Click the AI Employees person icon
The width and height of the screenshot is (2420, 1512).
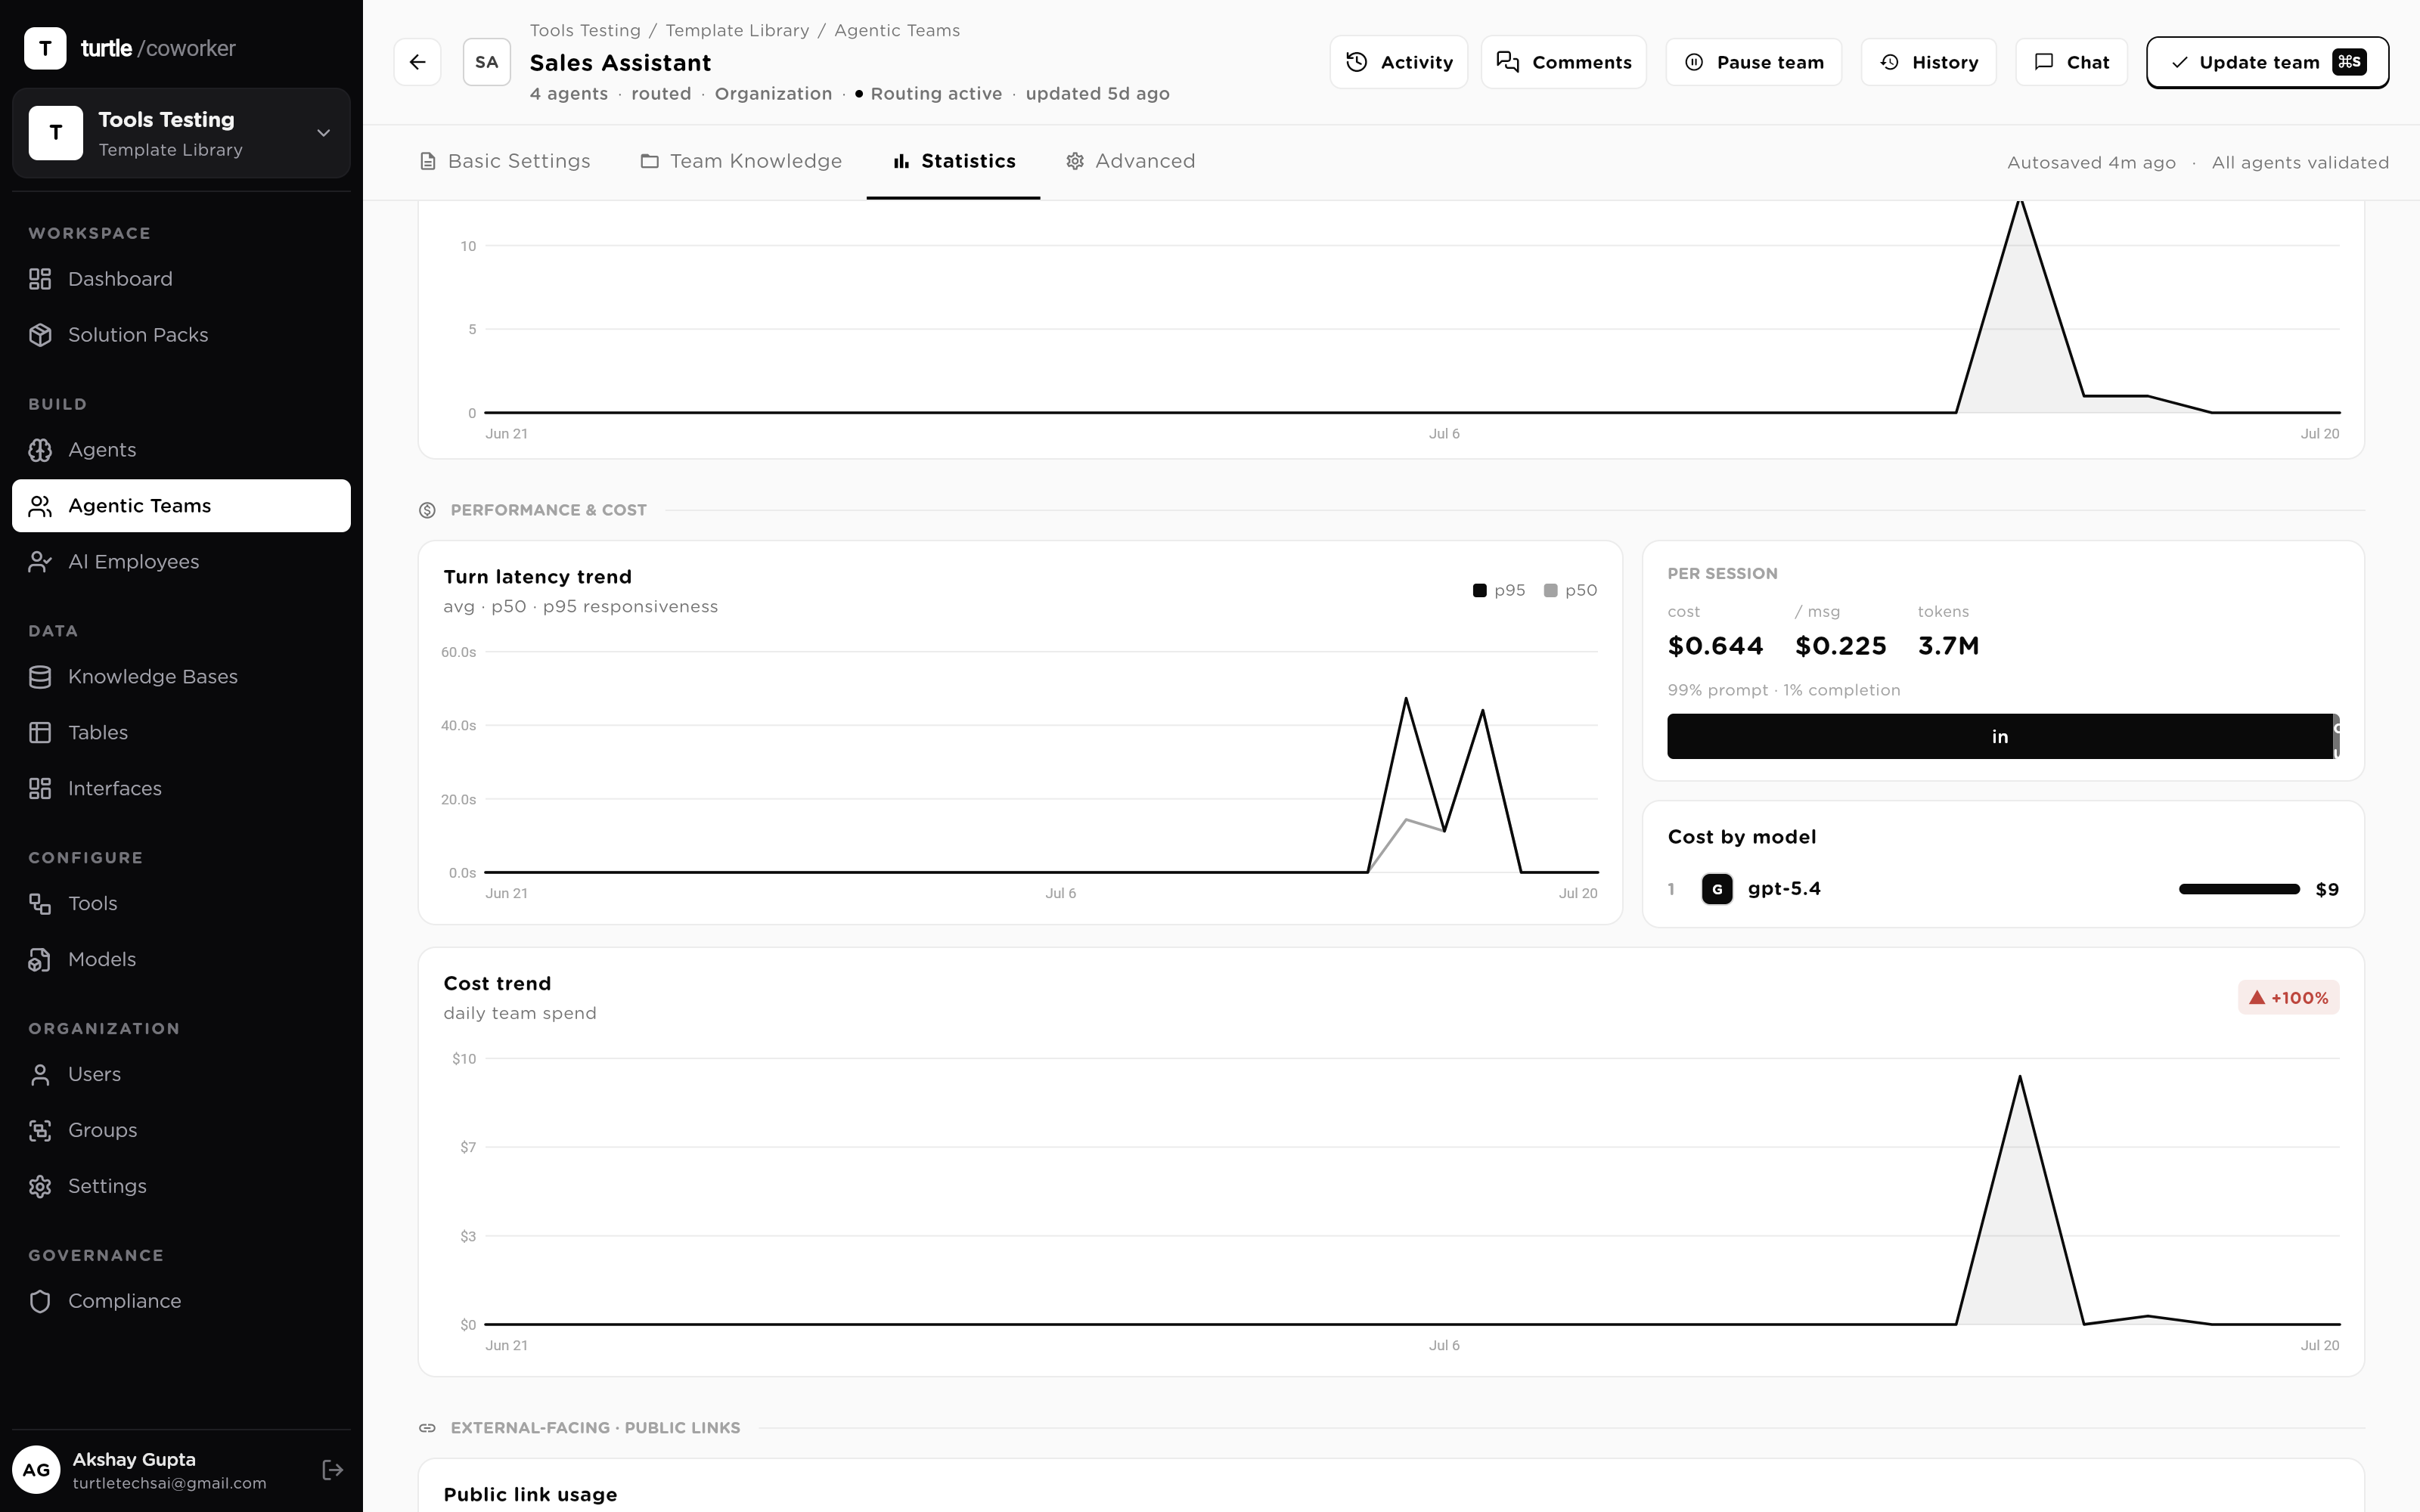pos(40,562)
